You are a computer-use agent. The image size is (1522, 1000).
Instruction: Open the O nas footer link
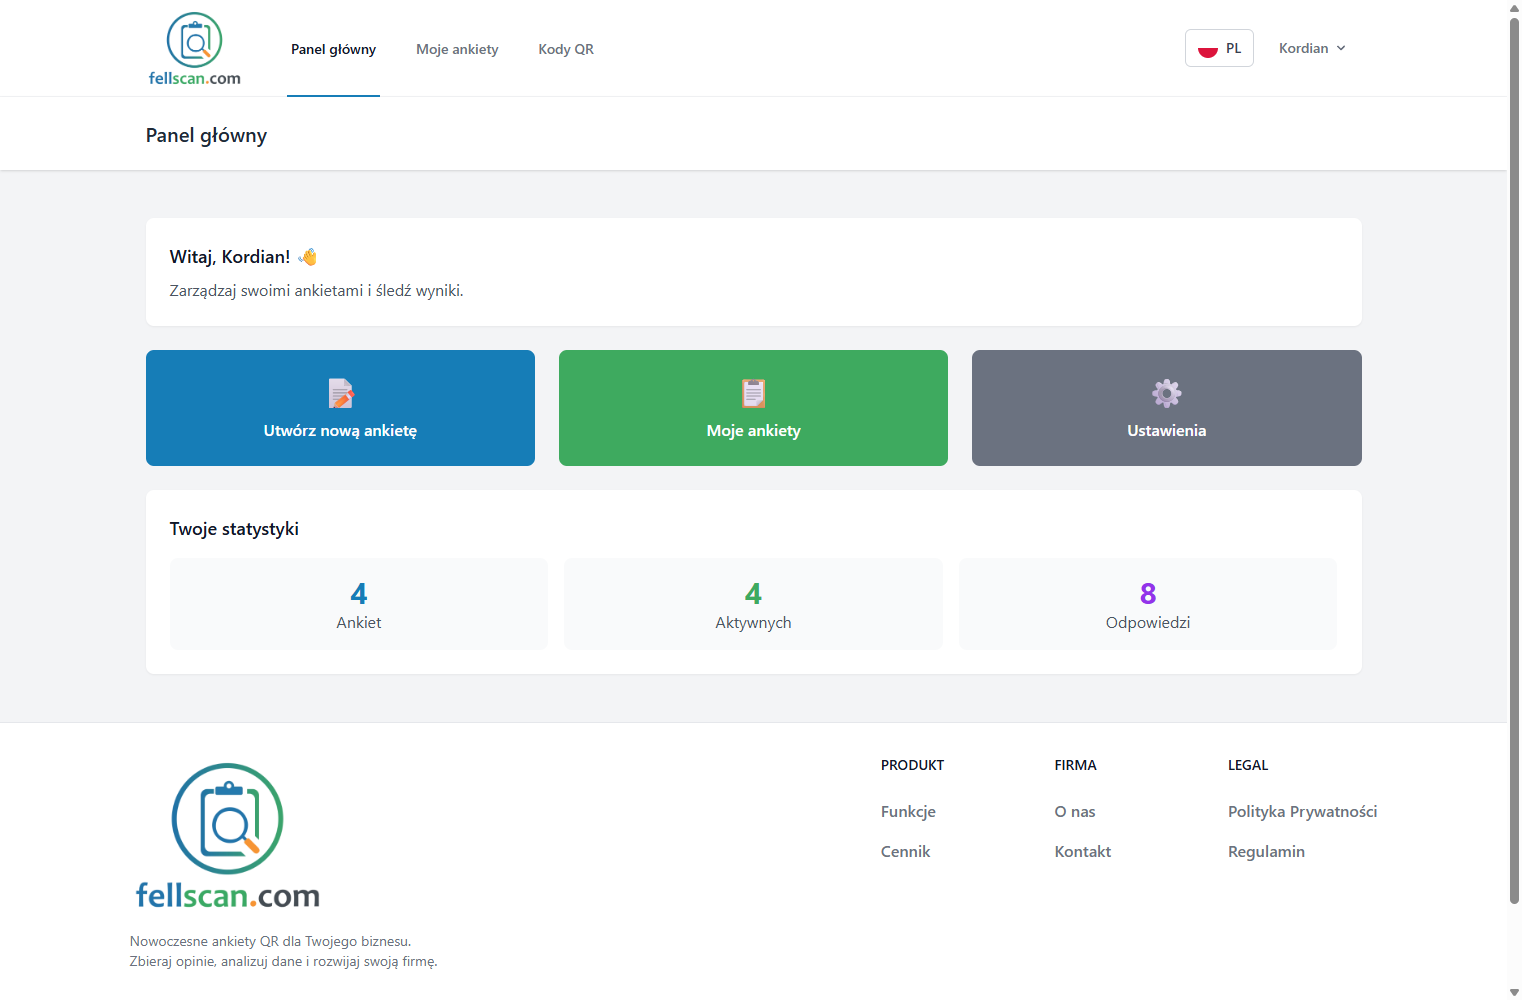coord(1074,811)
